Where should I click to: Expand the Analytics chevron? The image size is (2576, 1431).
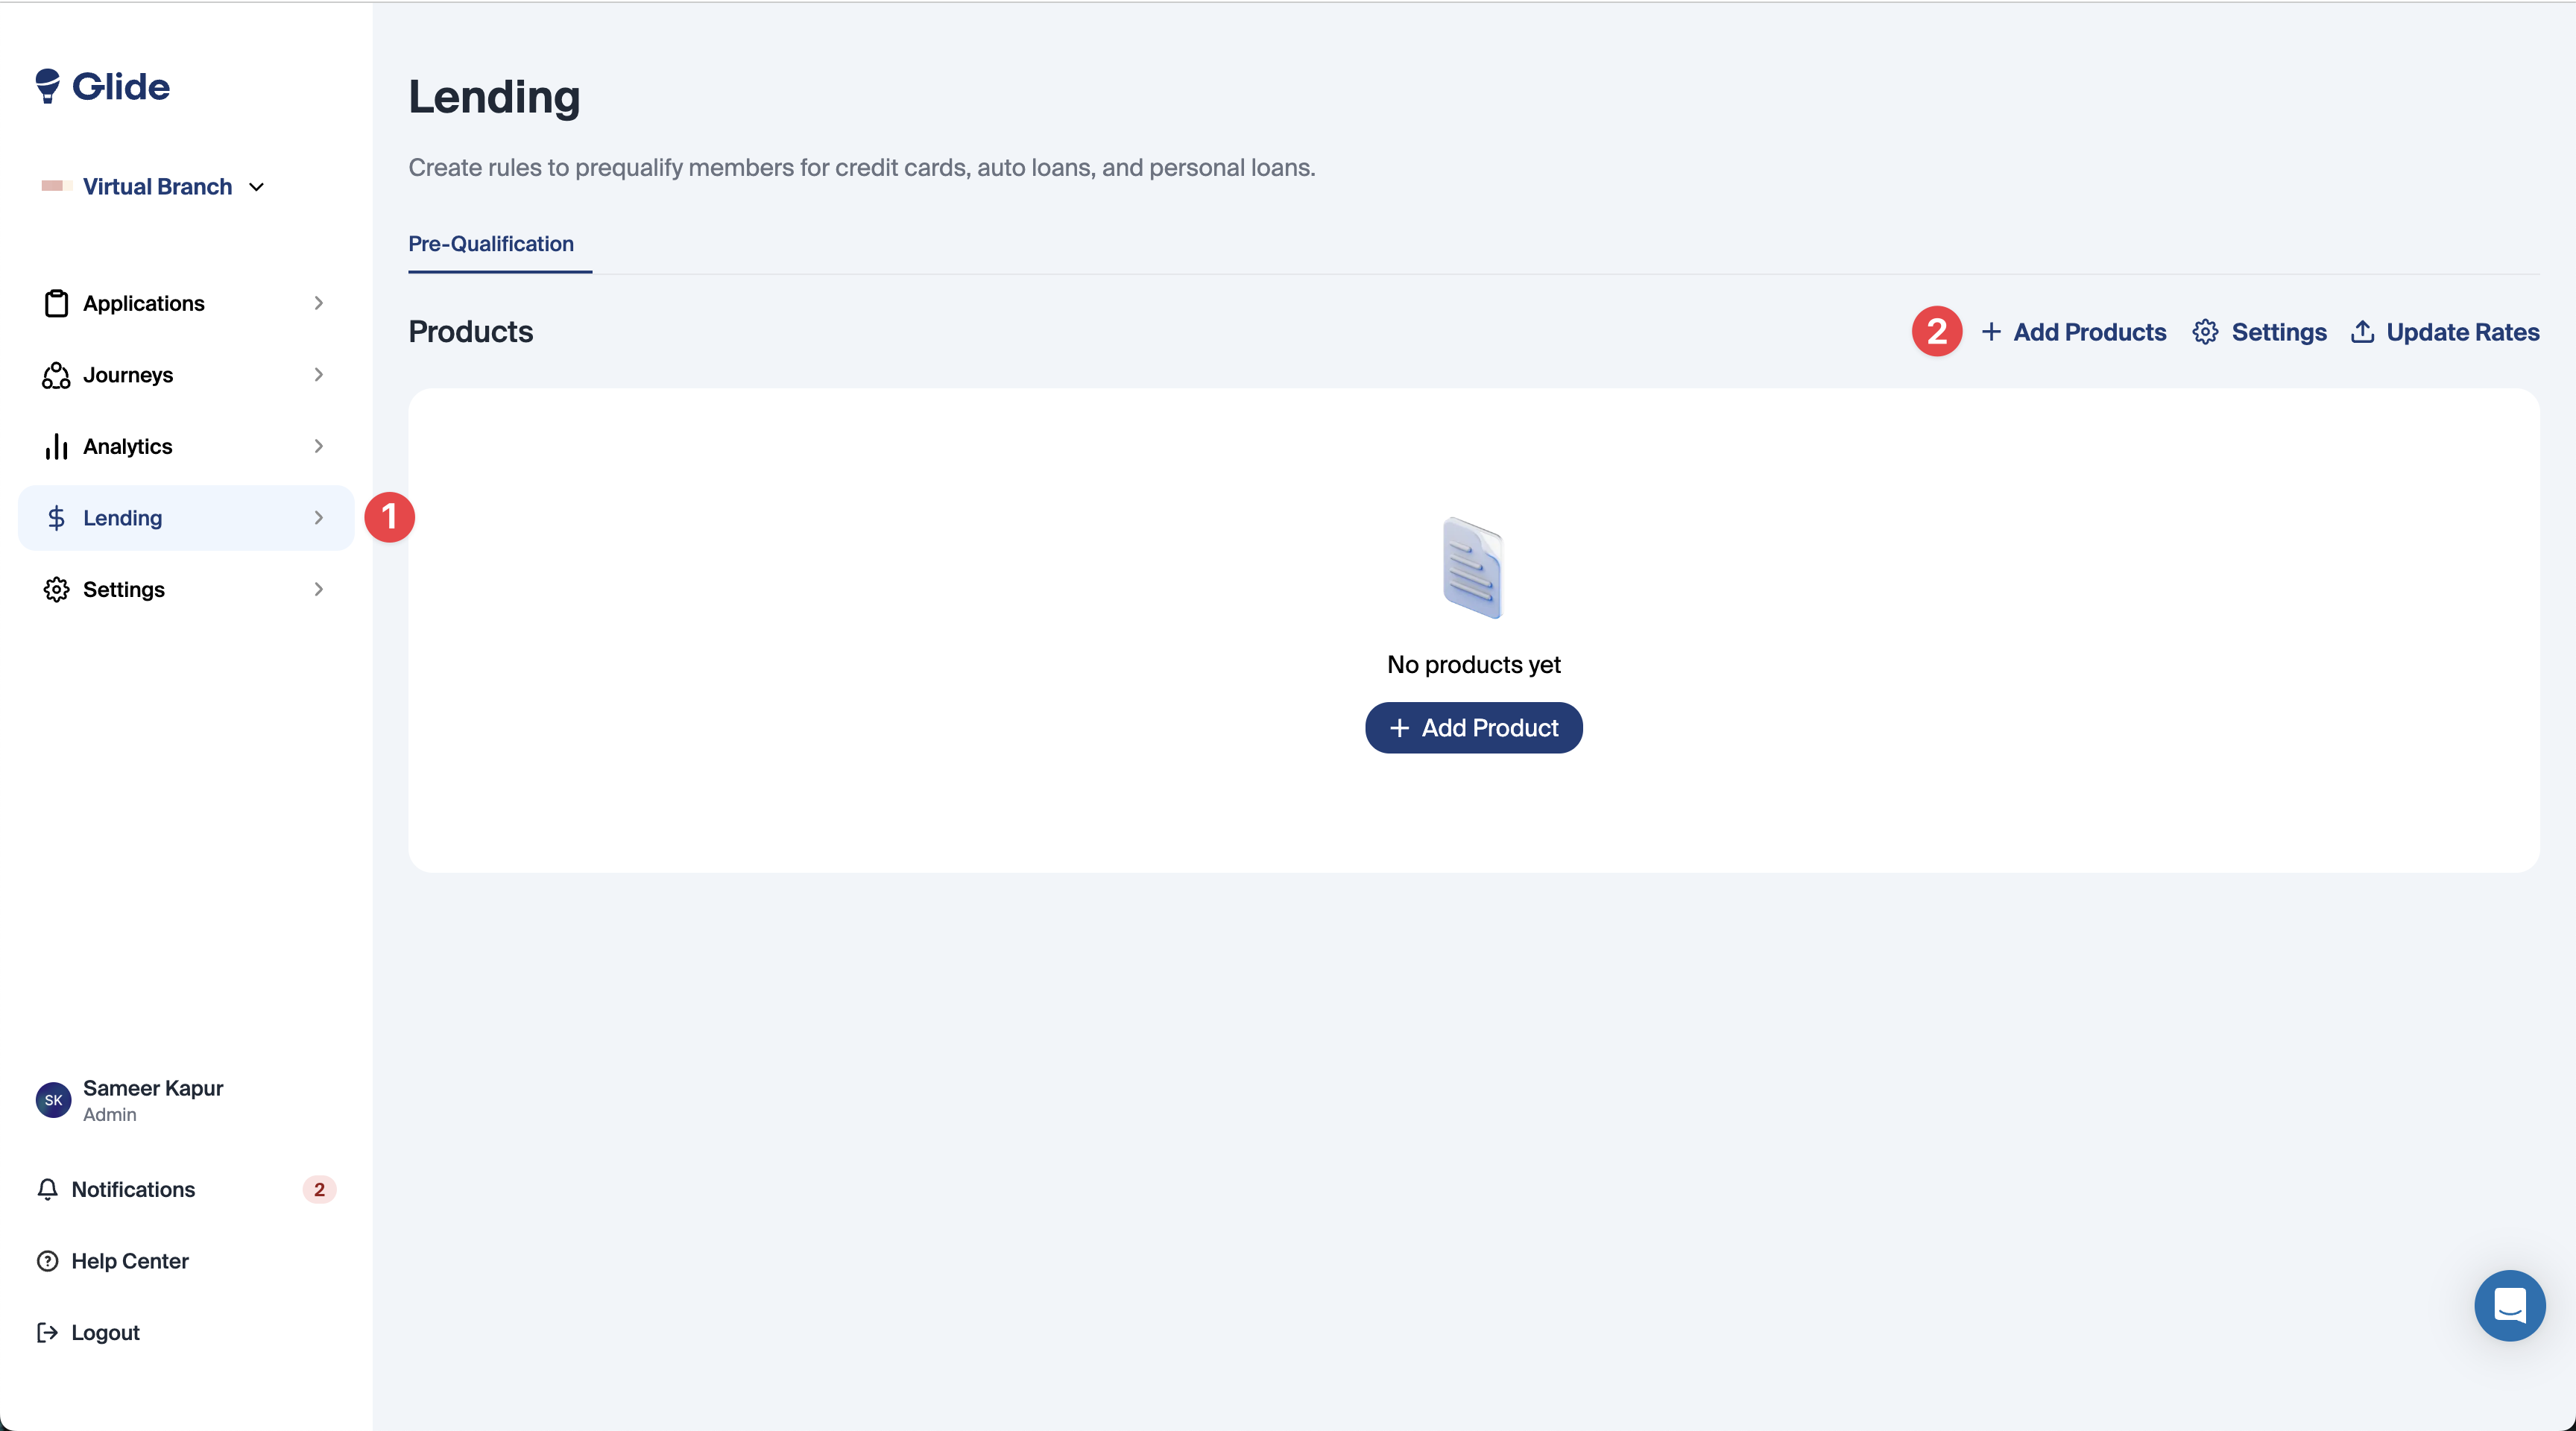tap(318, 446)
